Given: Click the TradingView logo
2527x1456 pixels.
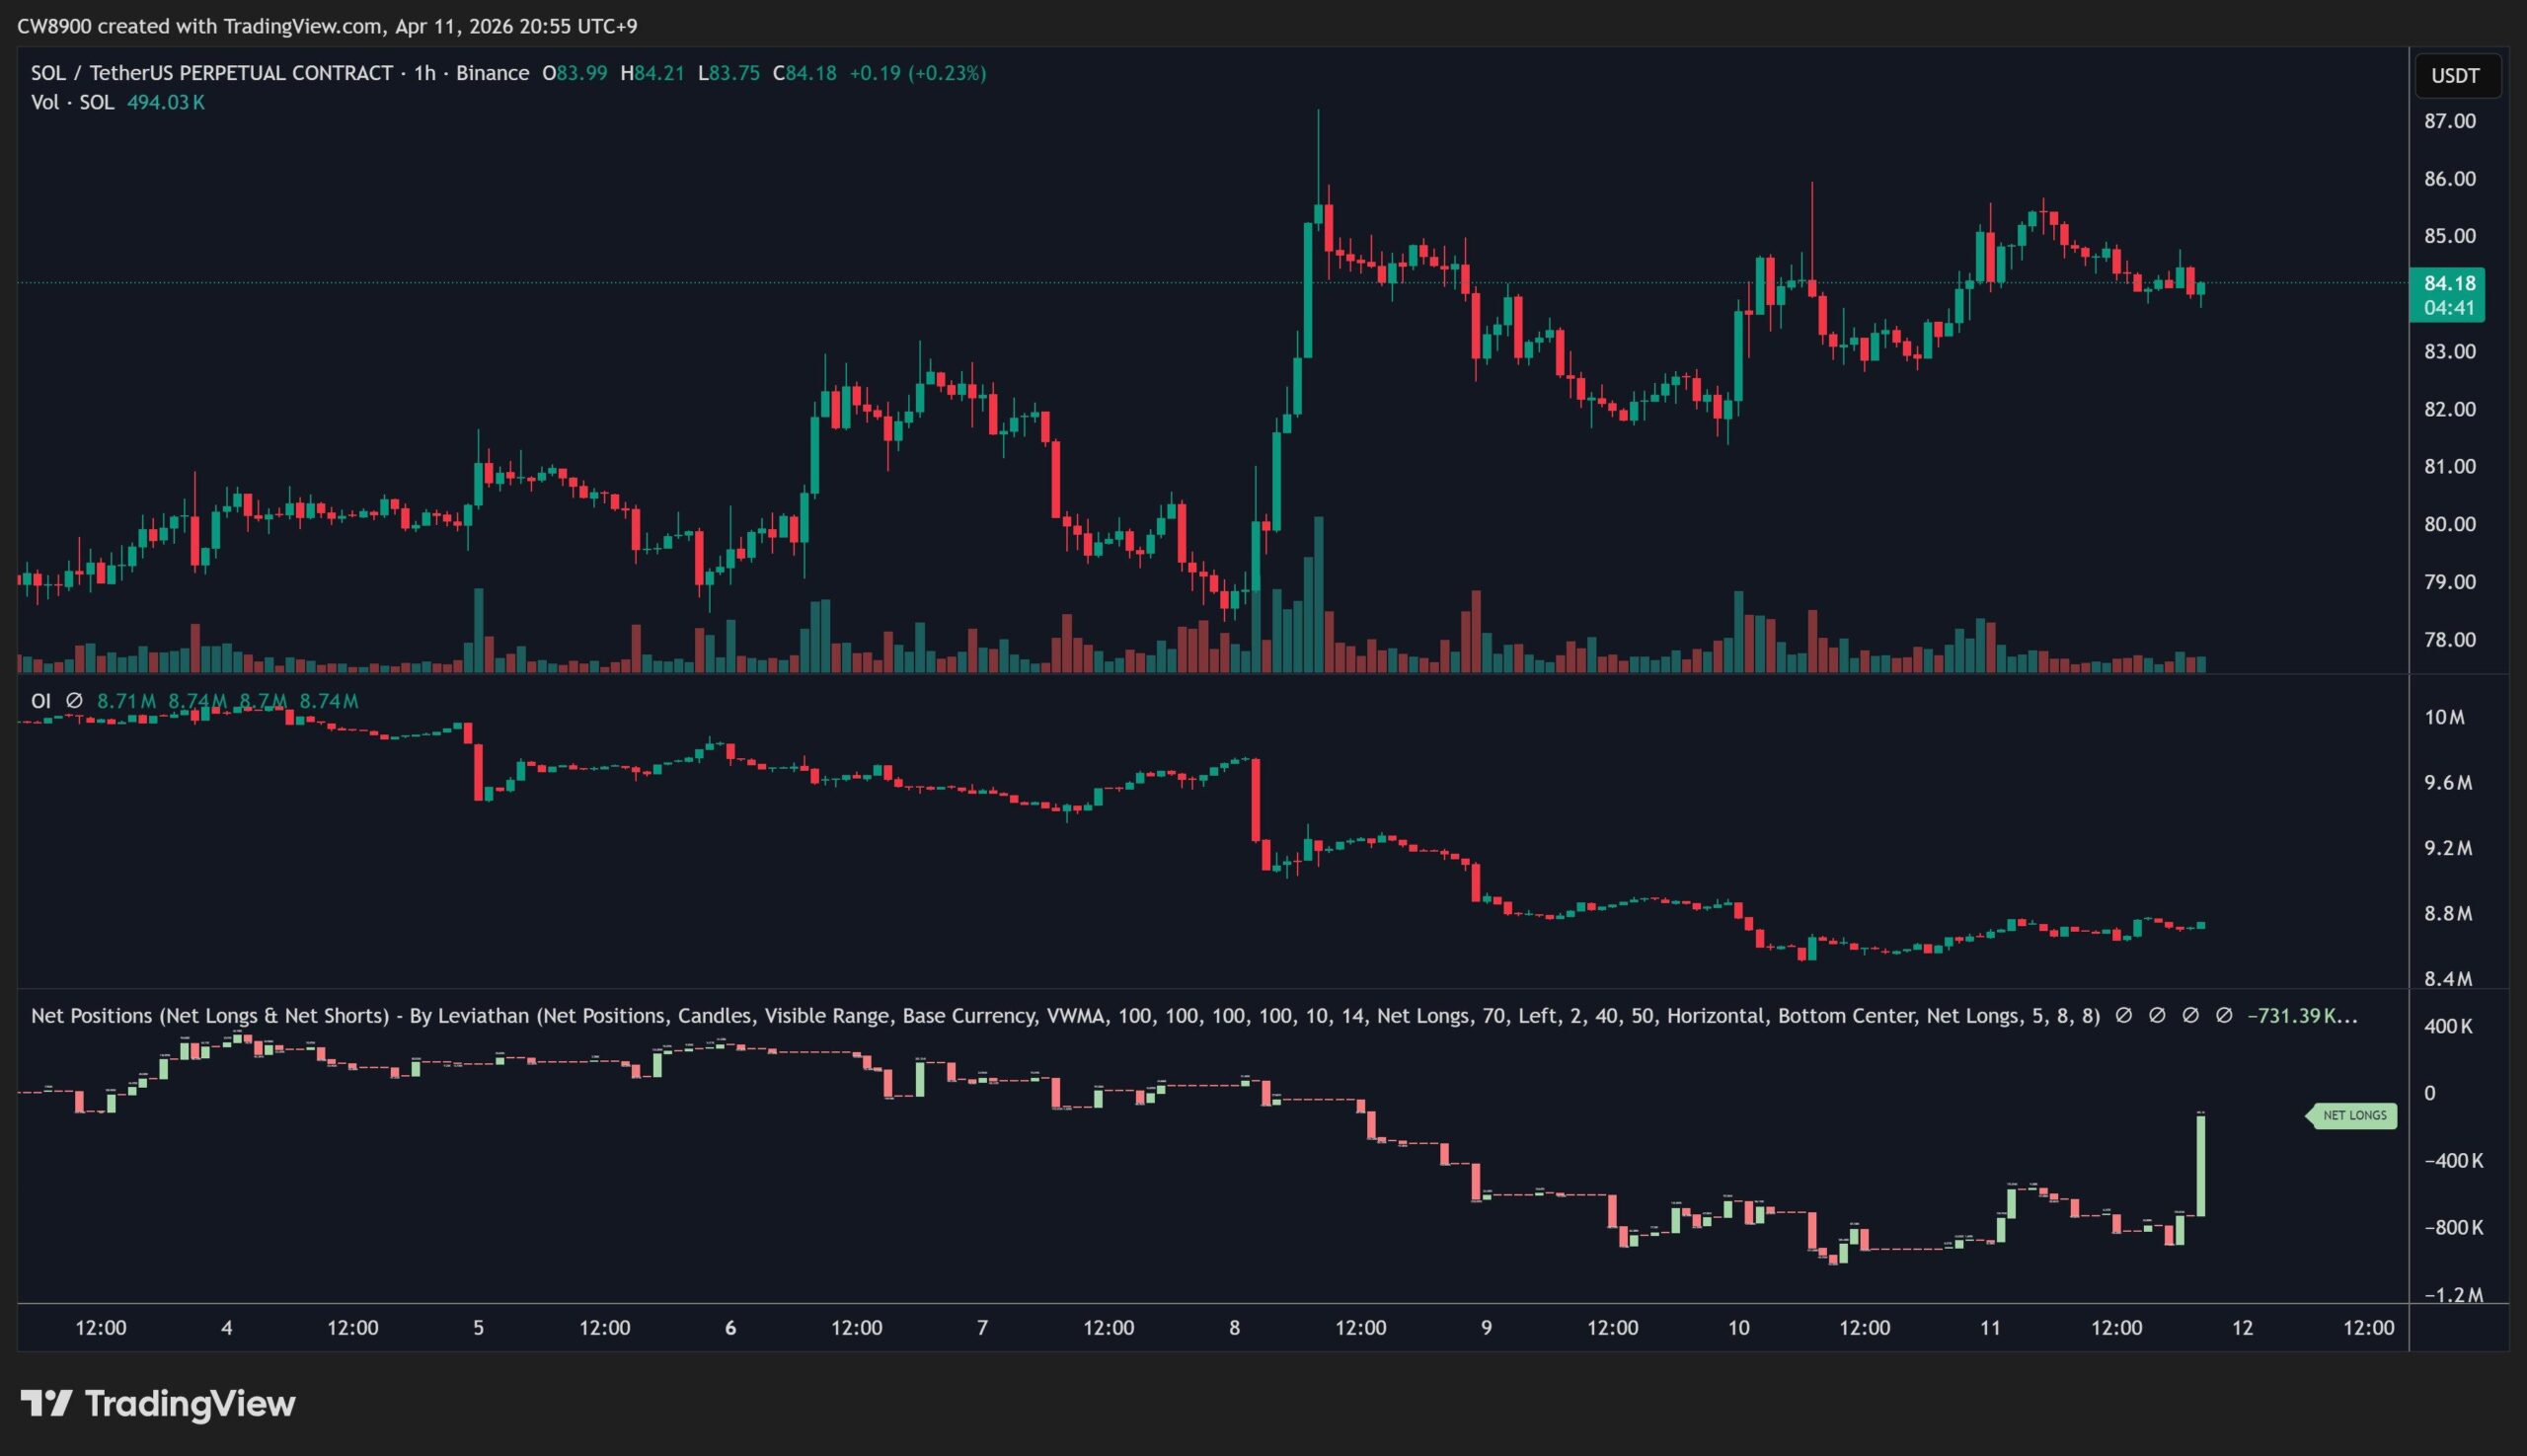Looking at the screenshot, I should coord(158,1404).
